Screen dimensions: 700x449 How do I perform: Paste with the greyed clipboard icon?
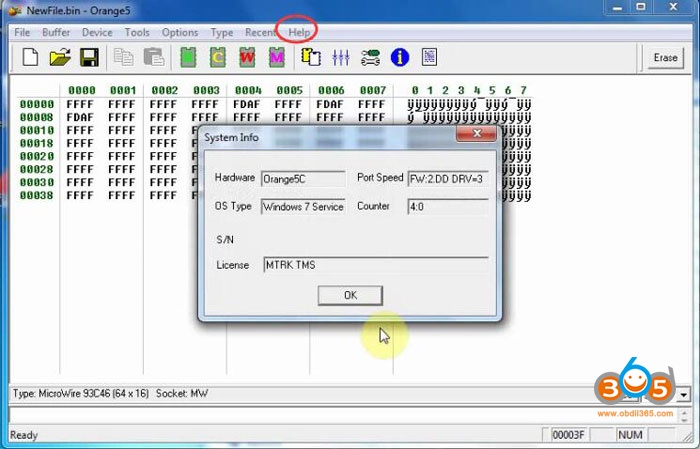(x=154, y=58)
